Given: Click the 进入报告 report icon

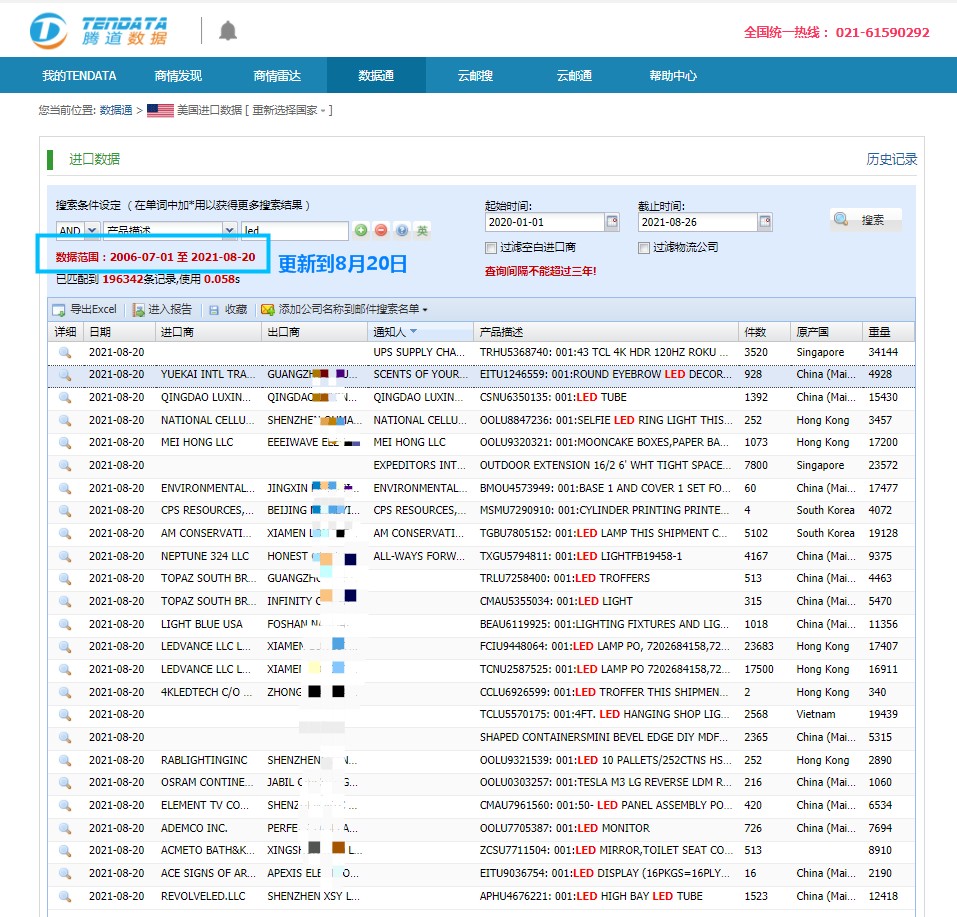Looking at the screenshot, I should pyautogui.click(x=139, y=310).
